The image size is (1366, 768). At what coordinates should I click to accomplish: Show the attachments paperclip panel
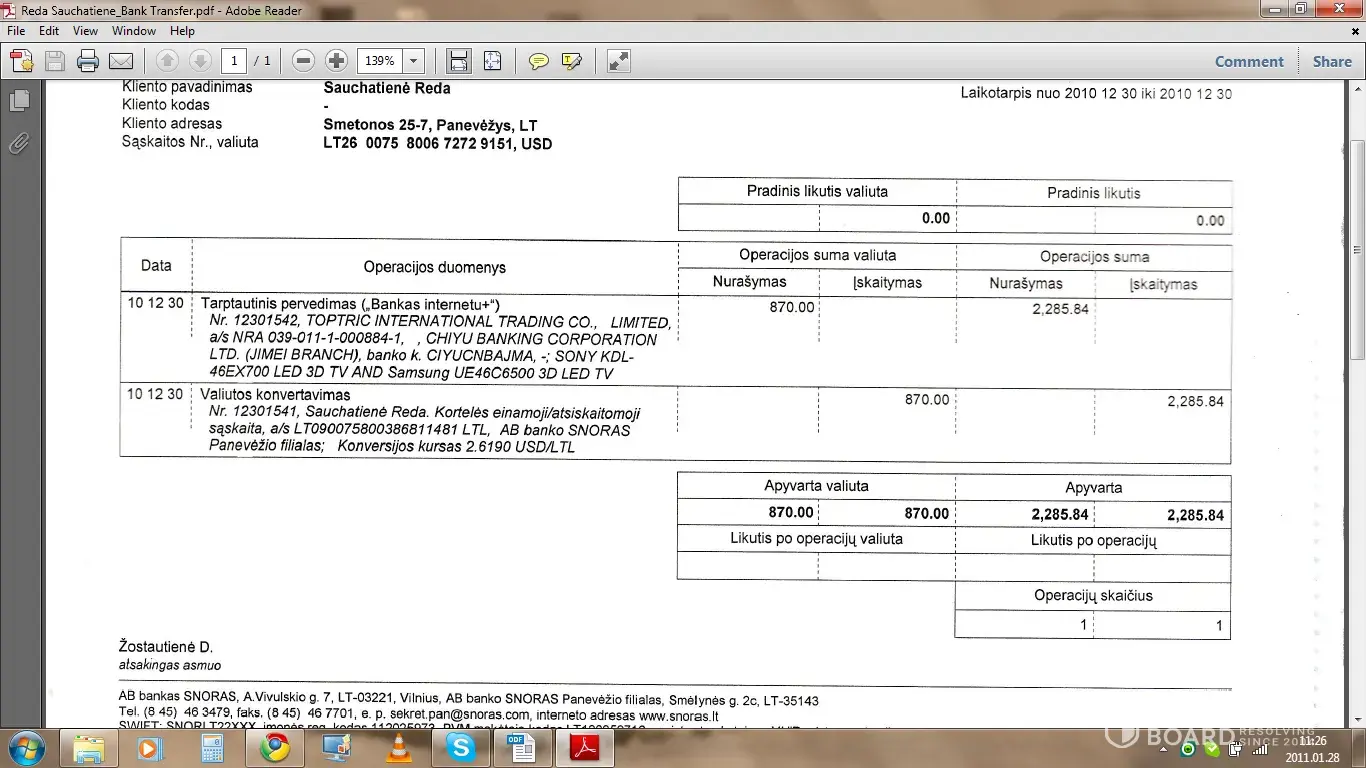coord(18,144)
